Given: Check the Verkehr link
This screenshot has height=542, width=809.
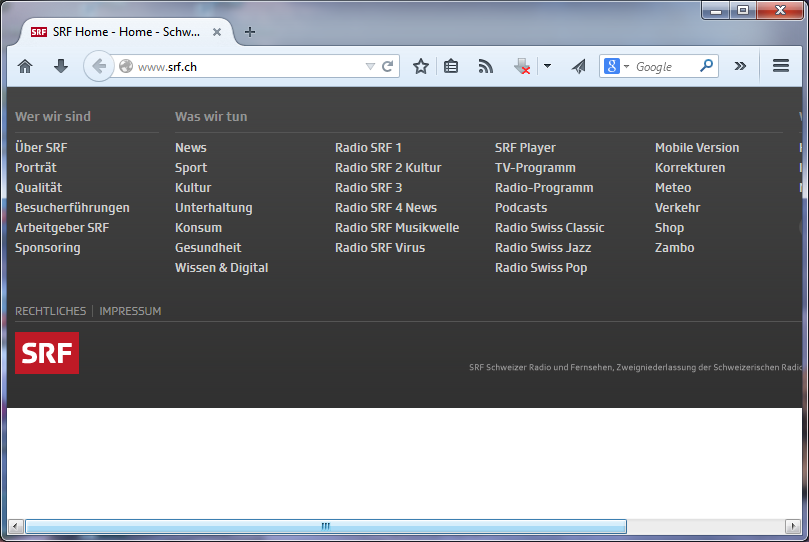Looking at the screenshot, I should pyautogui.click(x=677, y=208).
